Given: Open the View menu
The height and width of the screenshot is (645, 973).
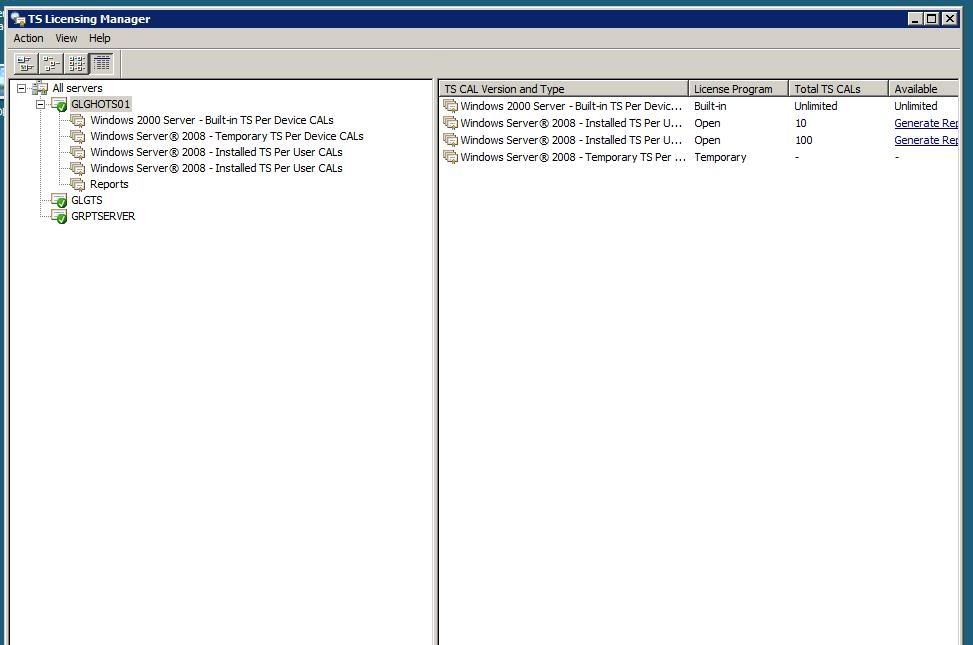Looking at the screenshot, I should point(66,38).
